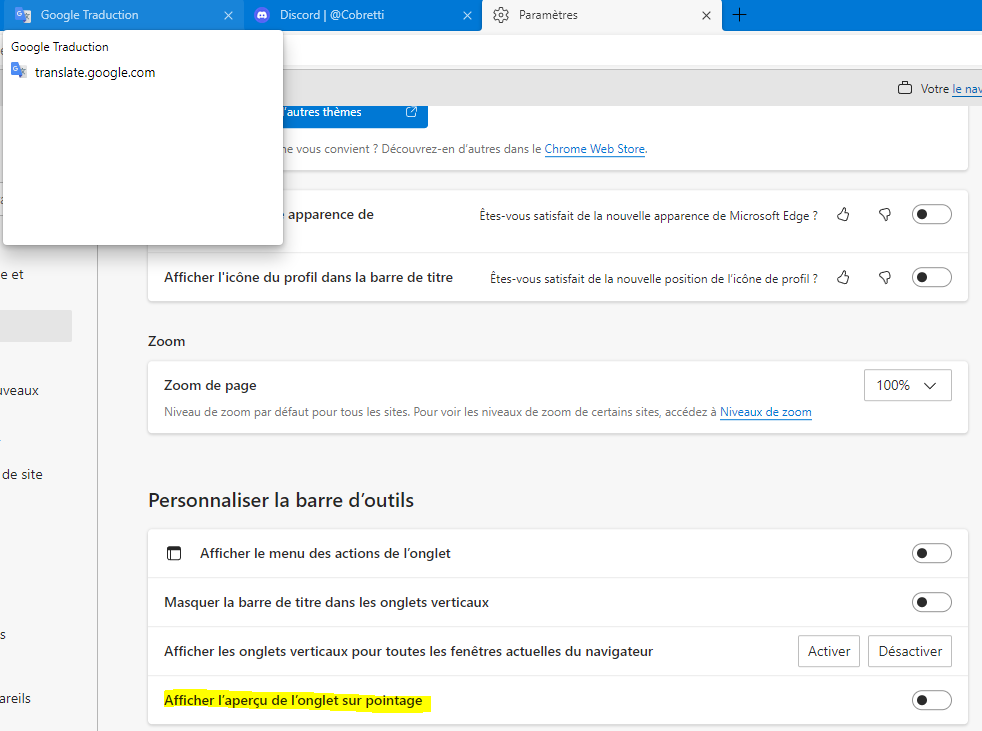Click the Désactiver button for vertical tabs
Screen dimensions: 982x731
(909, 650)
